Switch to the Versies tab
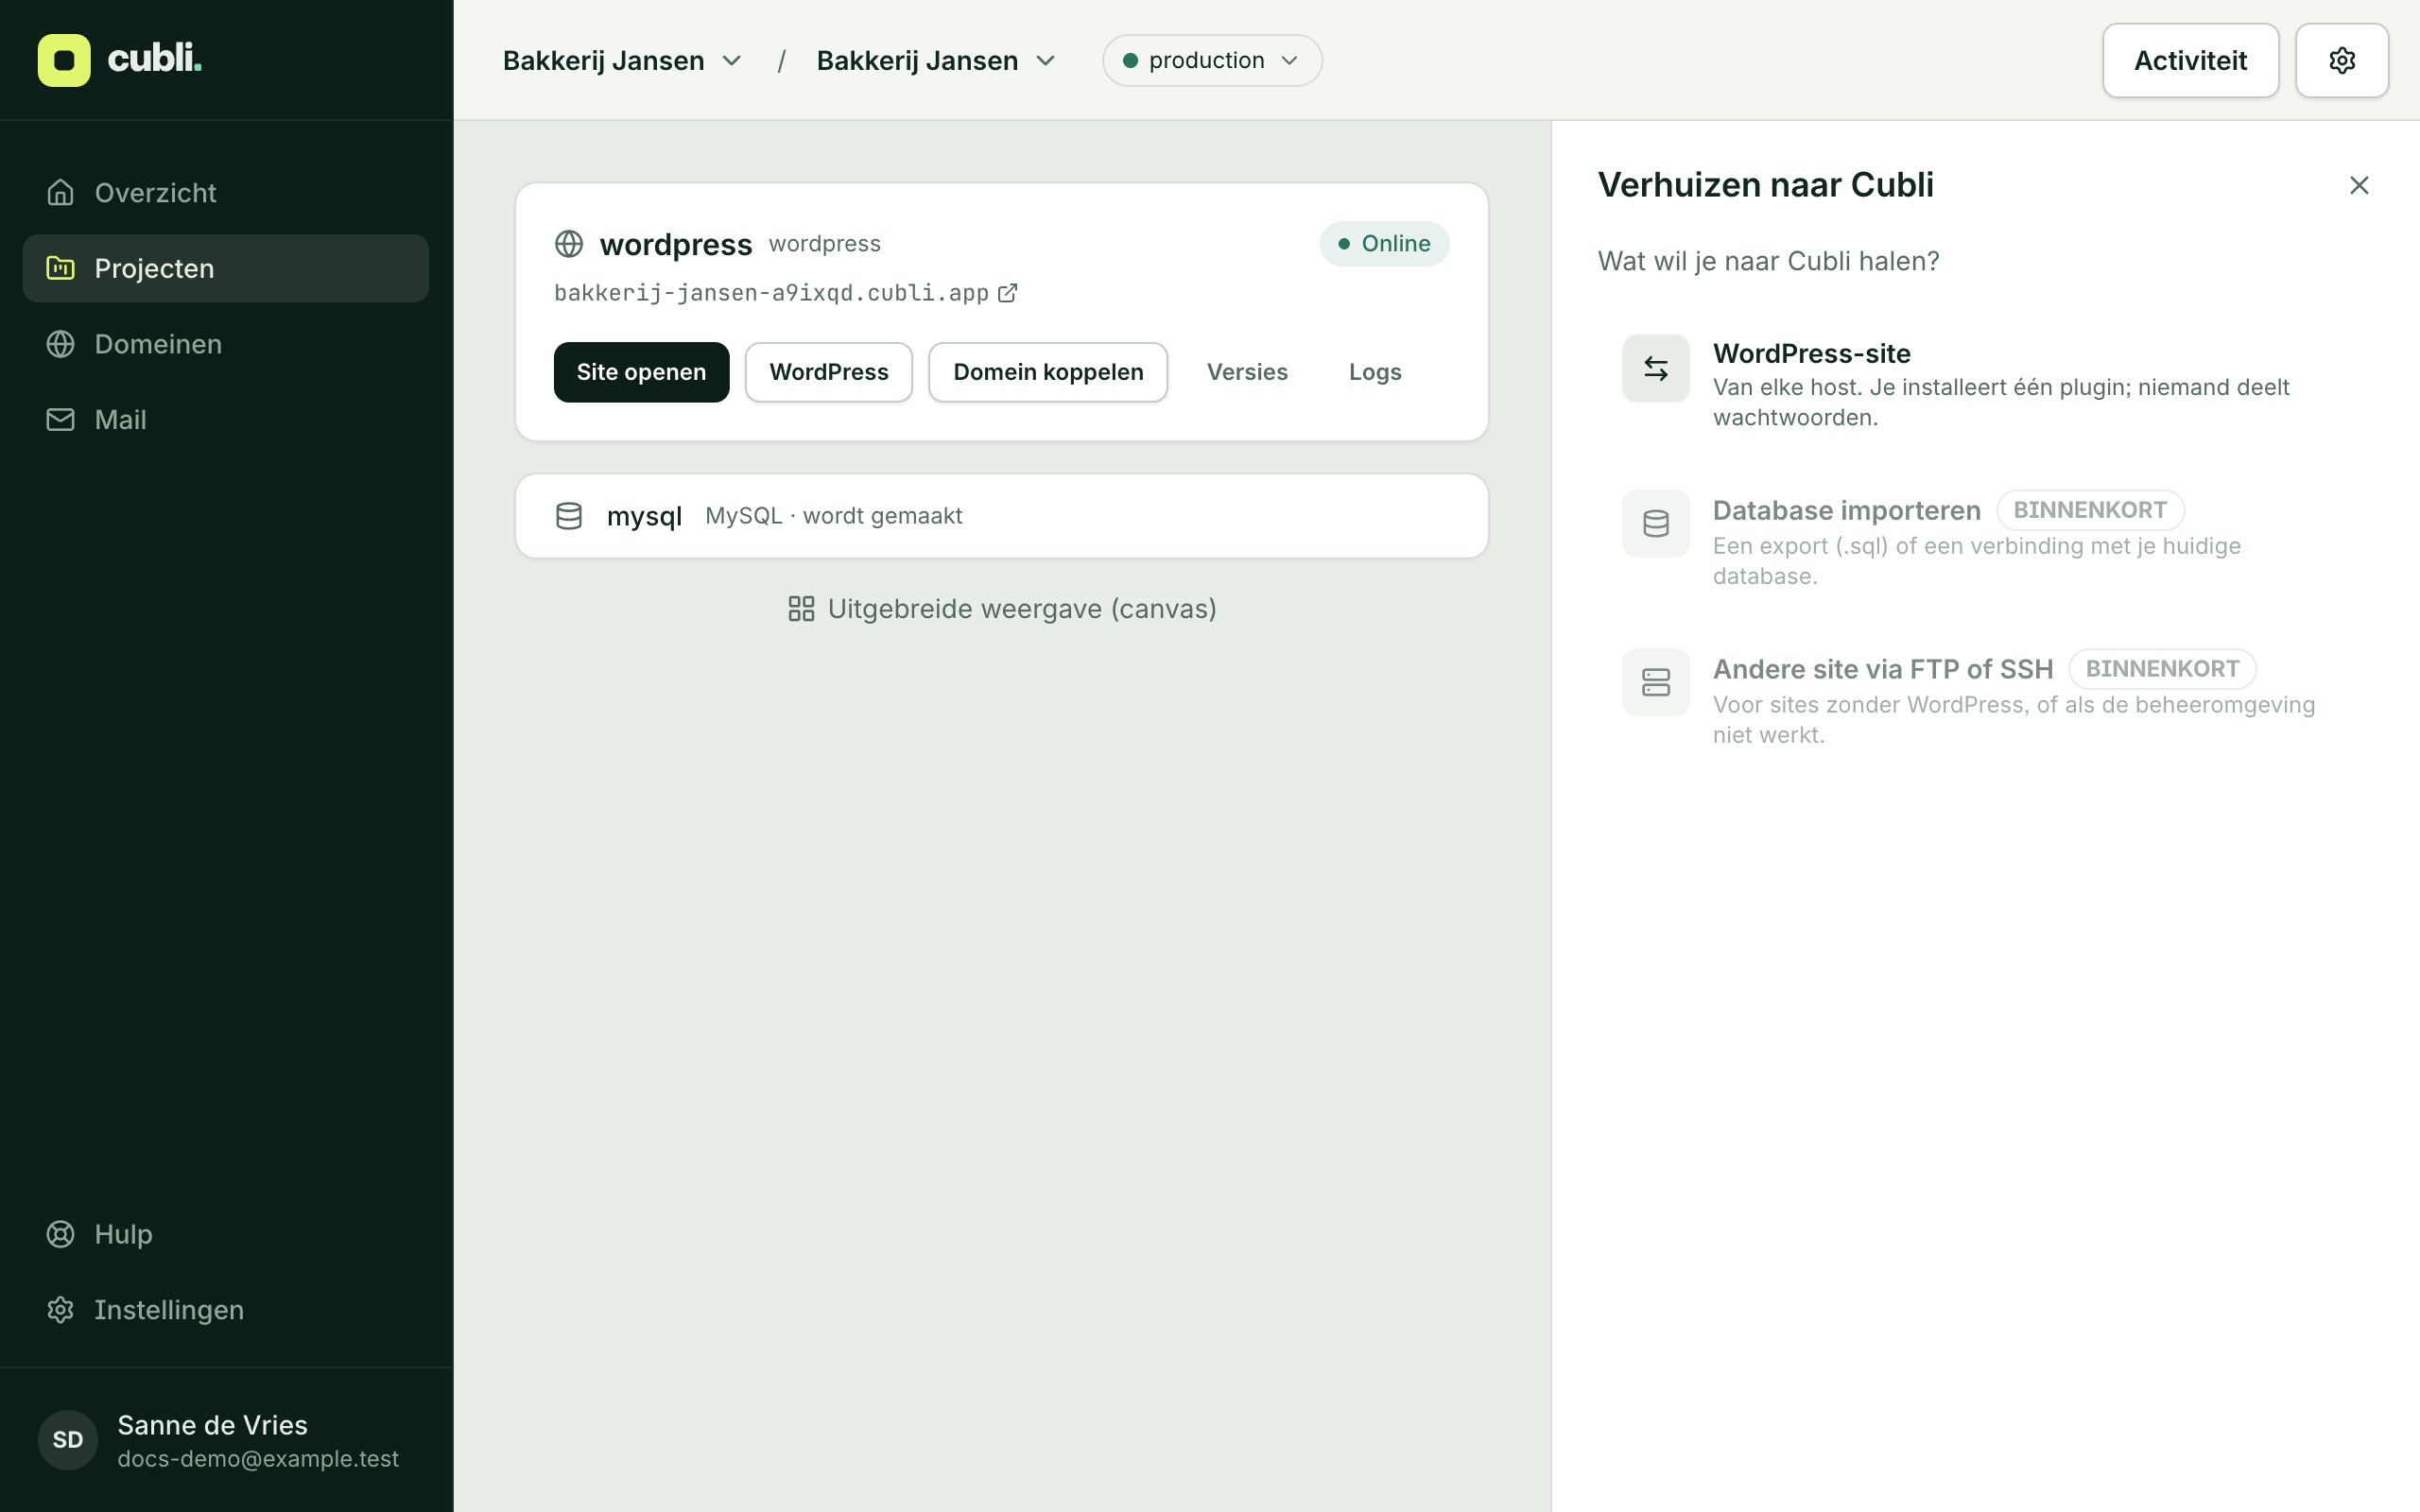 point(1247,372)
